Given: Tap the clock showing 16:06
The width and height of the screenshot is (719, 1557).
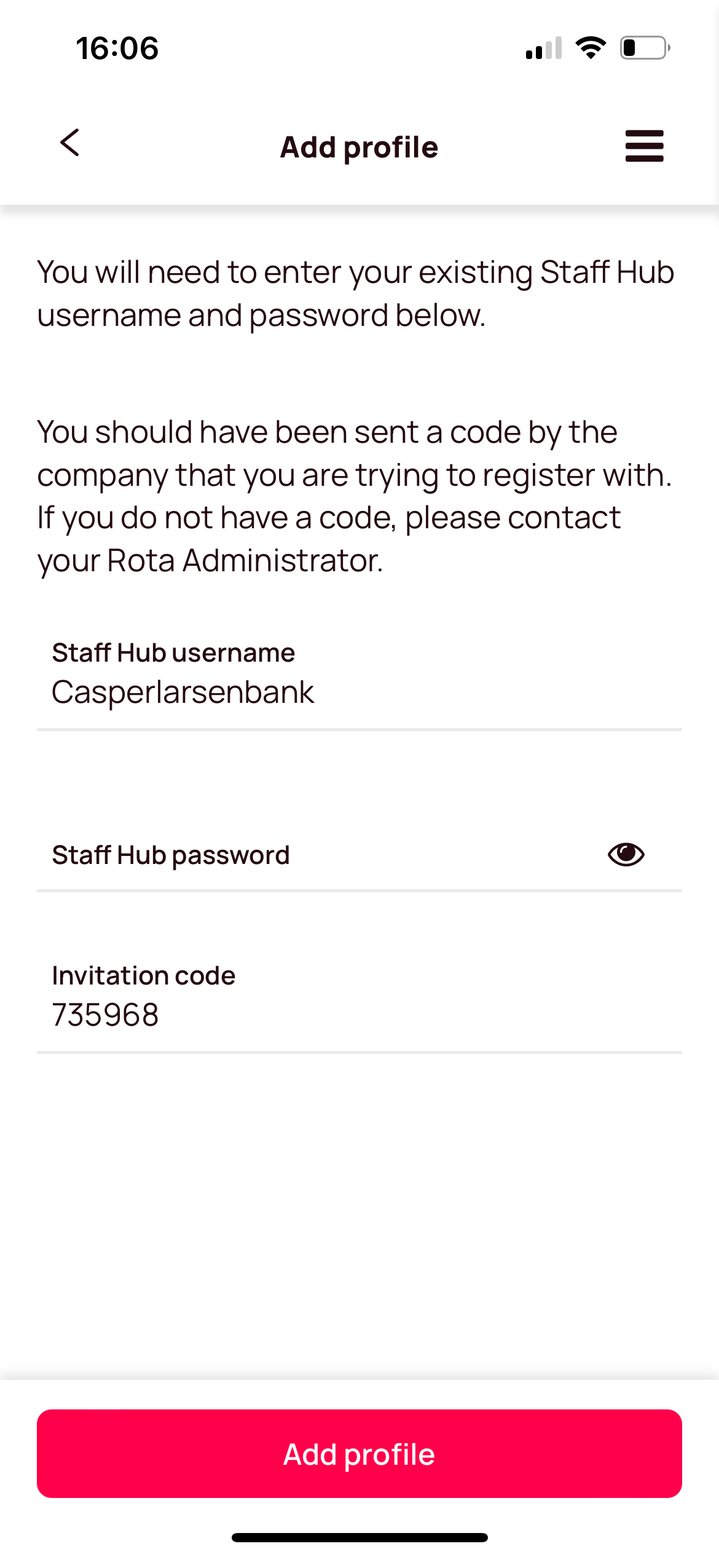Looking at the screenshot, I should (x=117, y=47).
